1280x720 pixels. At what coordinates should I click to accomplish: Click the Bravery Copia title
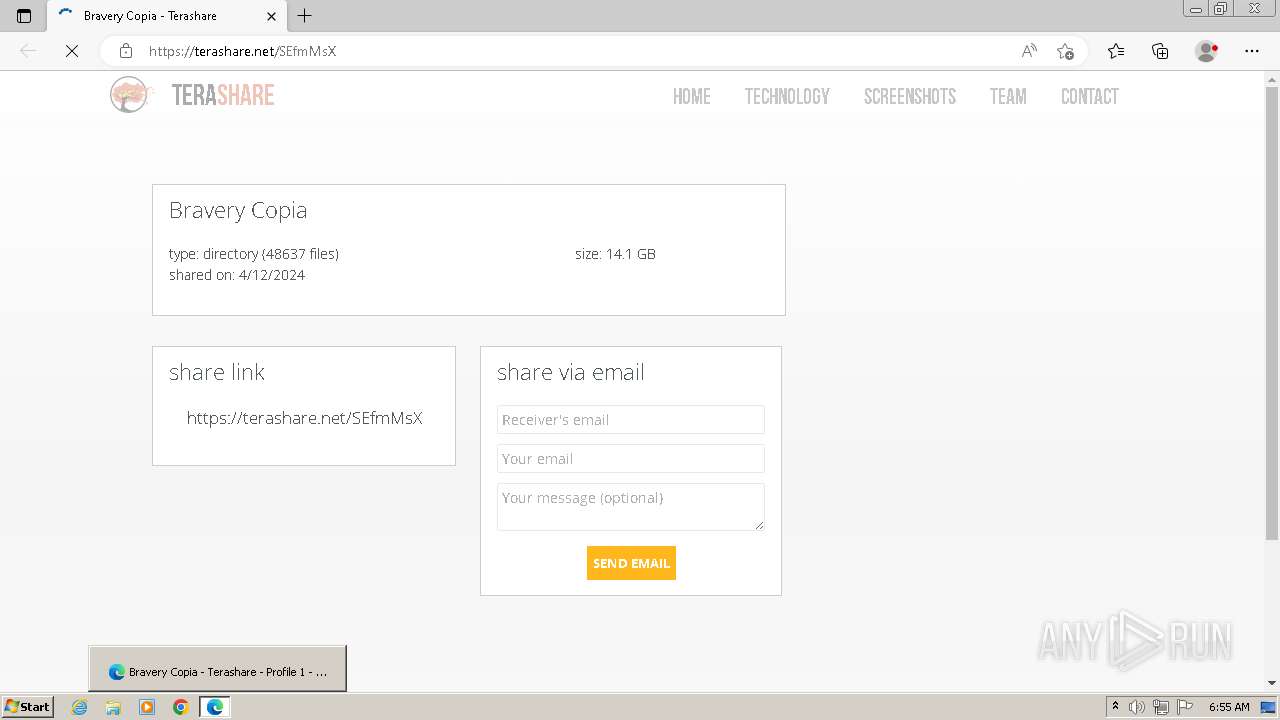point(238,210)
